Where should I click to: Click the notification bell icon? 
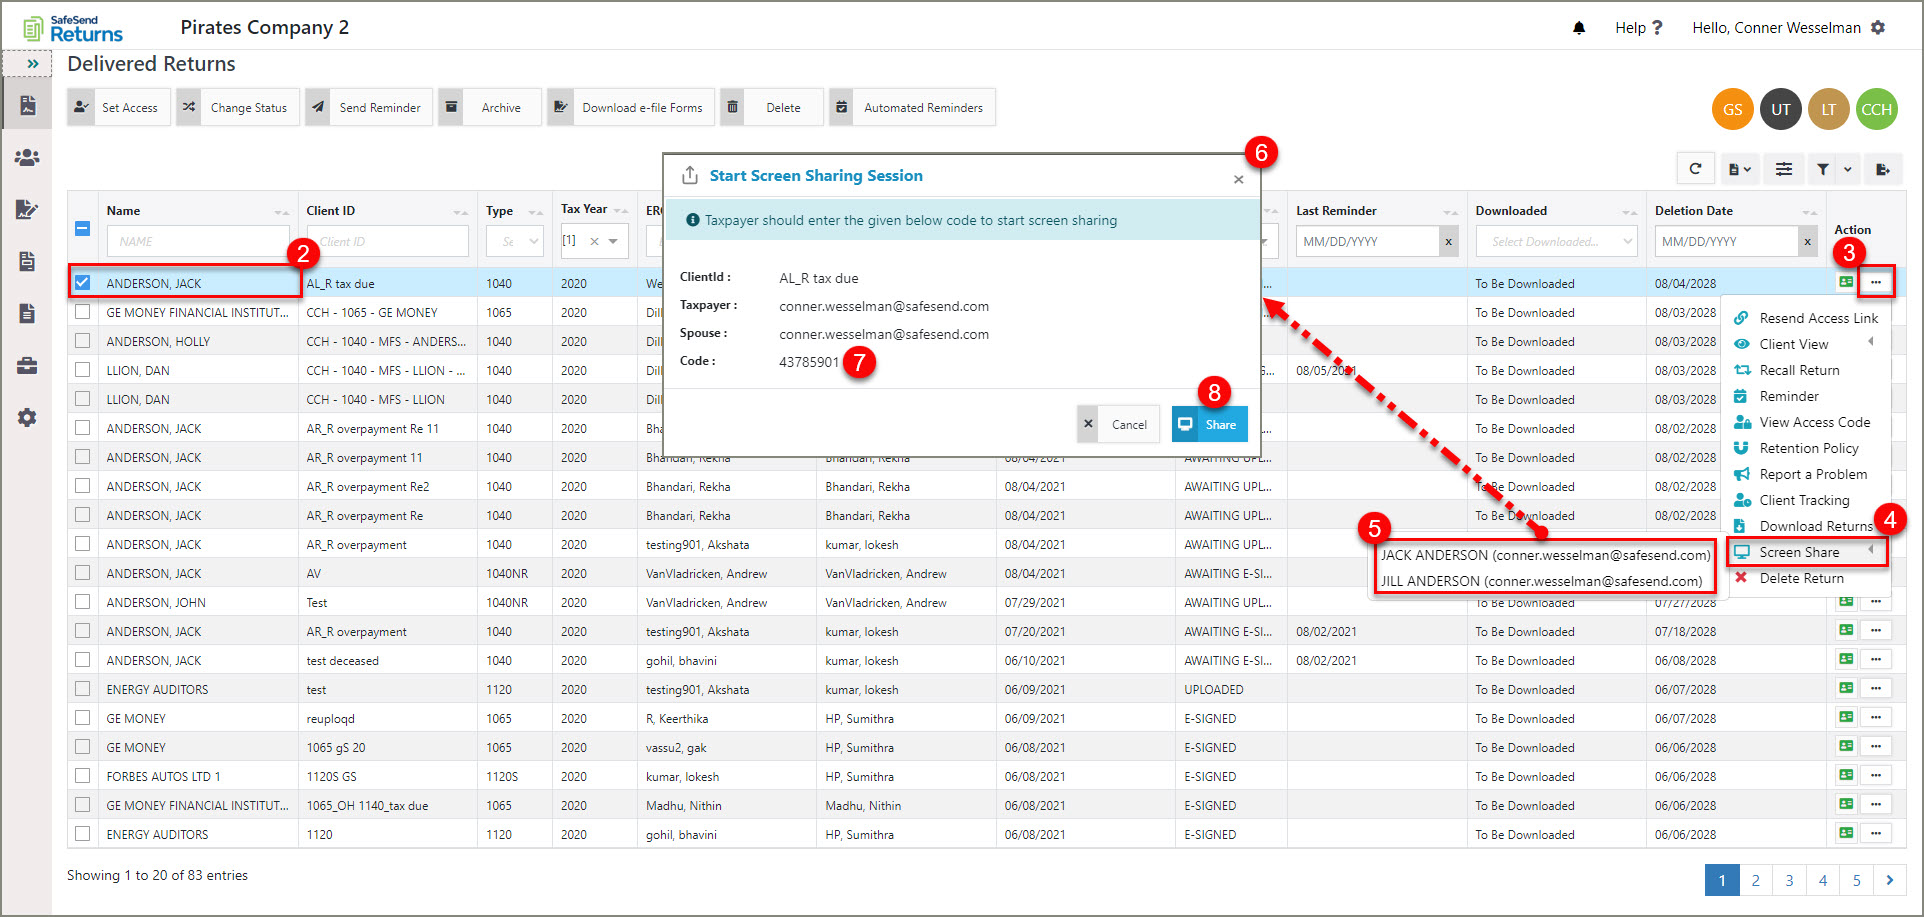point(1579,28)
